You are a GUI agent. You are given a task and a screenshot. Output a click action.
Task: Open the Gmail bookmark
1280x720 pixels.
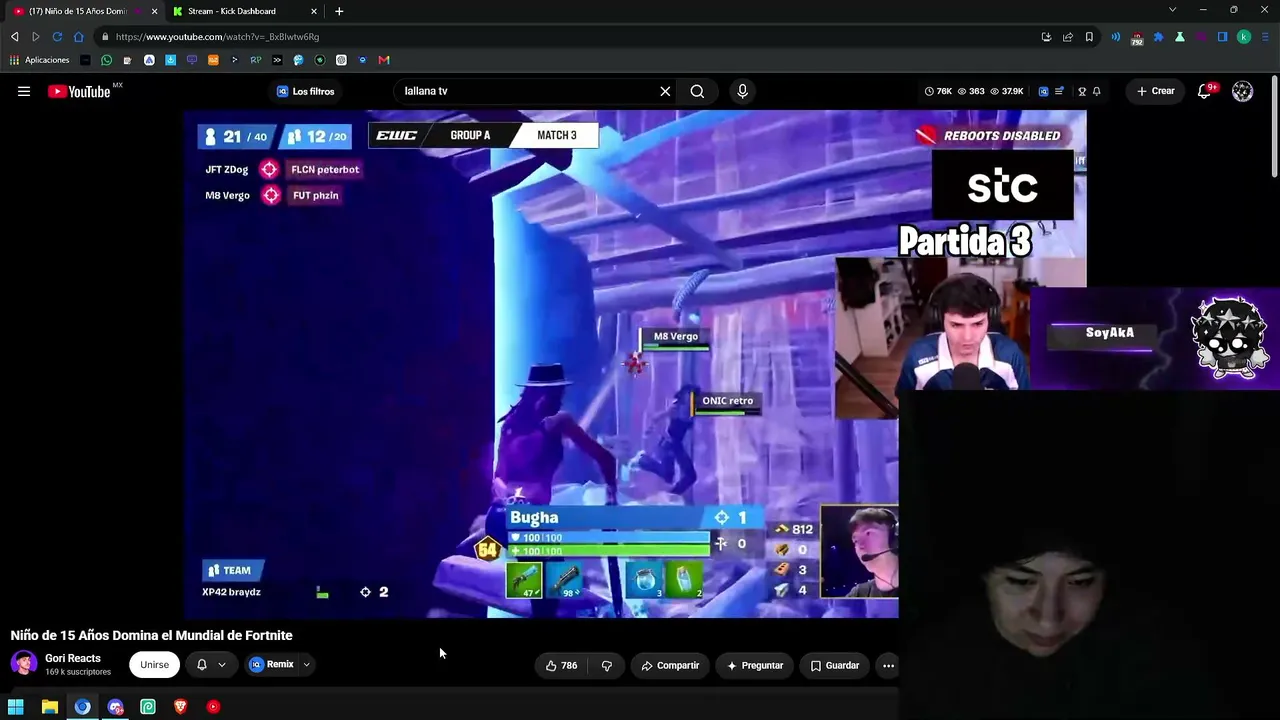click(384, 60)
